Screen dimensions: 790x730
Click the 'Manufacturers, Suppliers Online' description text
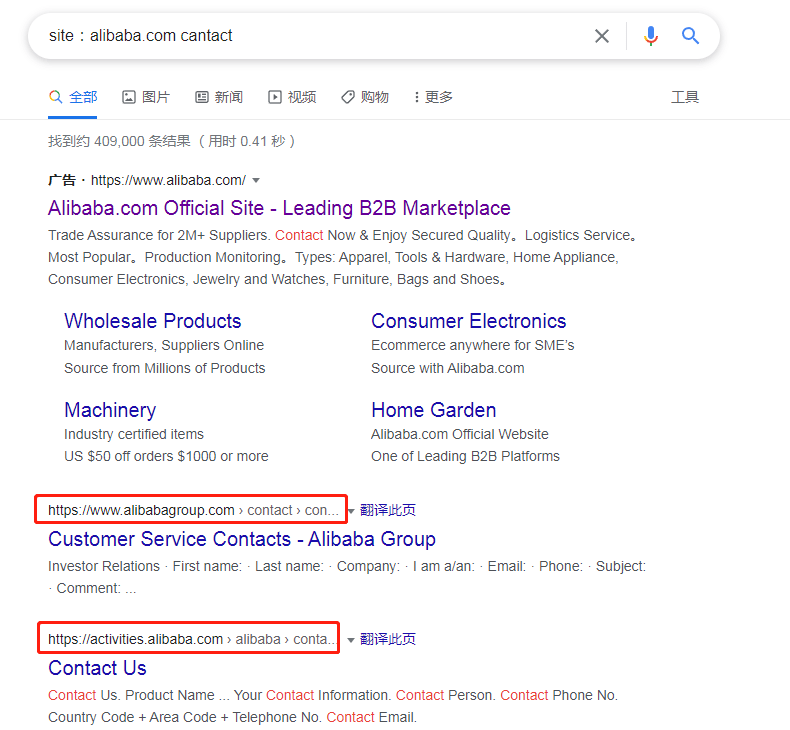tap(164, 345)
